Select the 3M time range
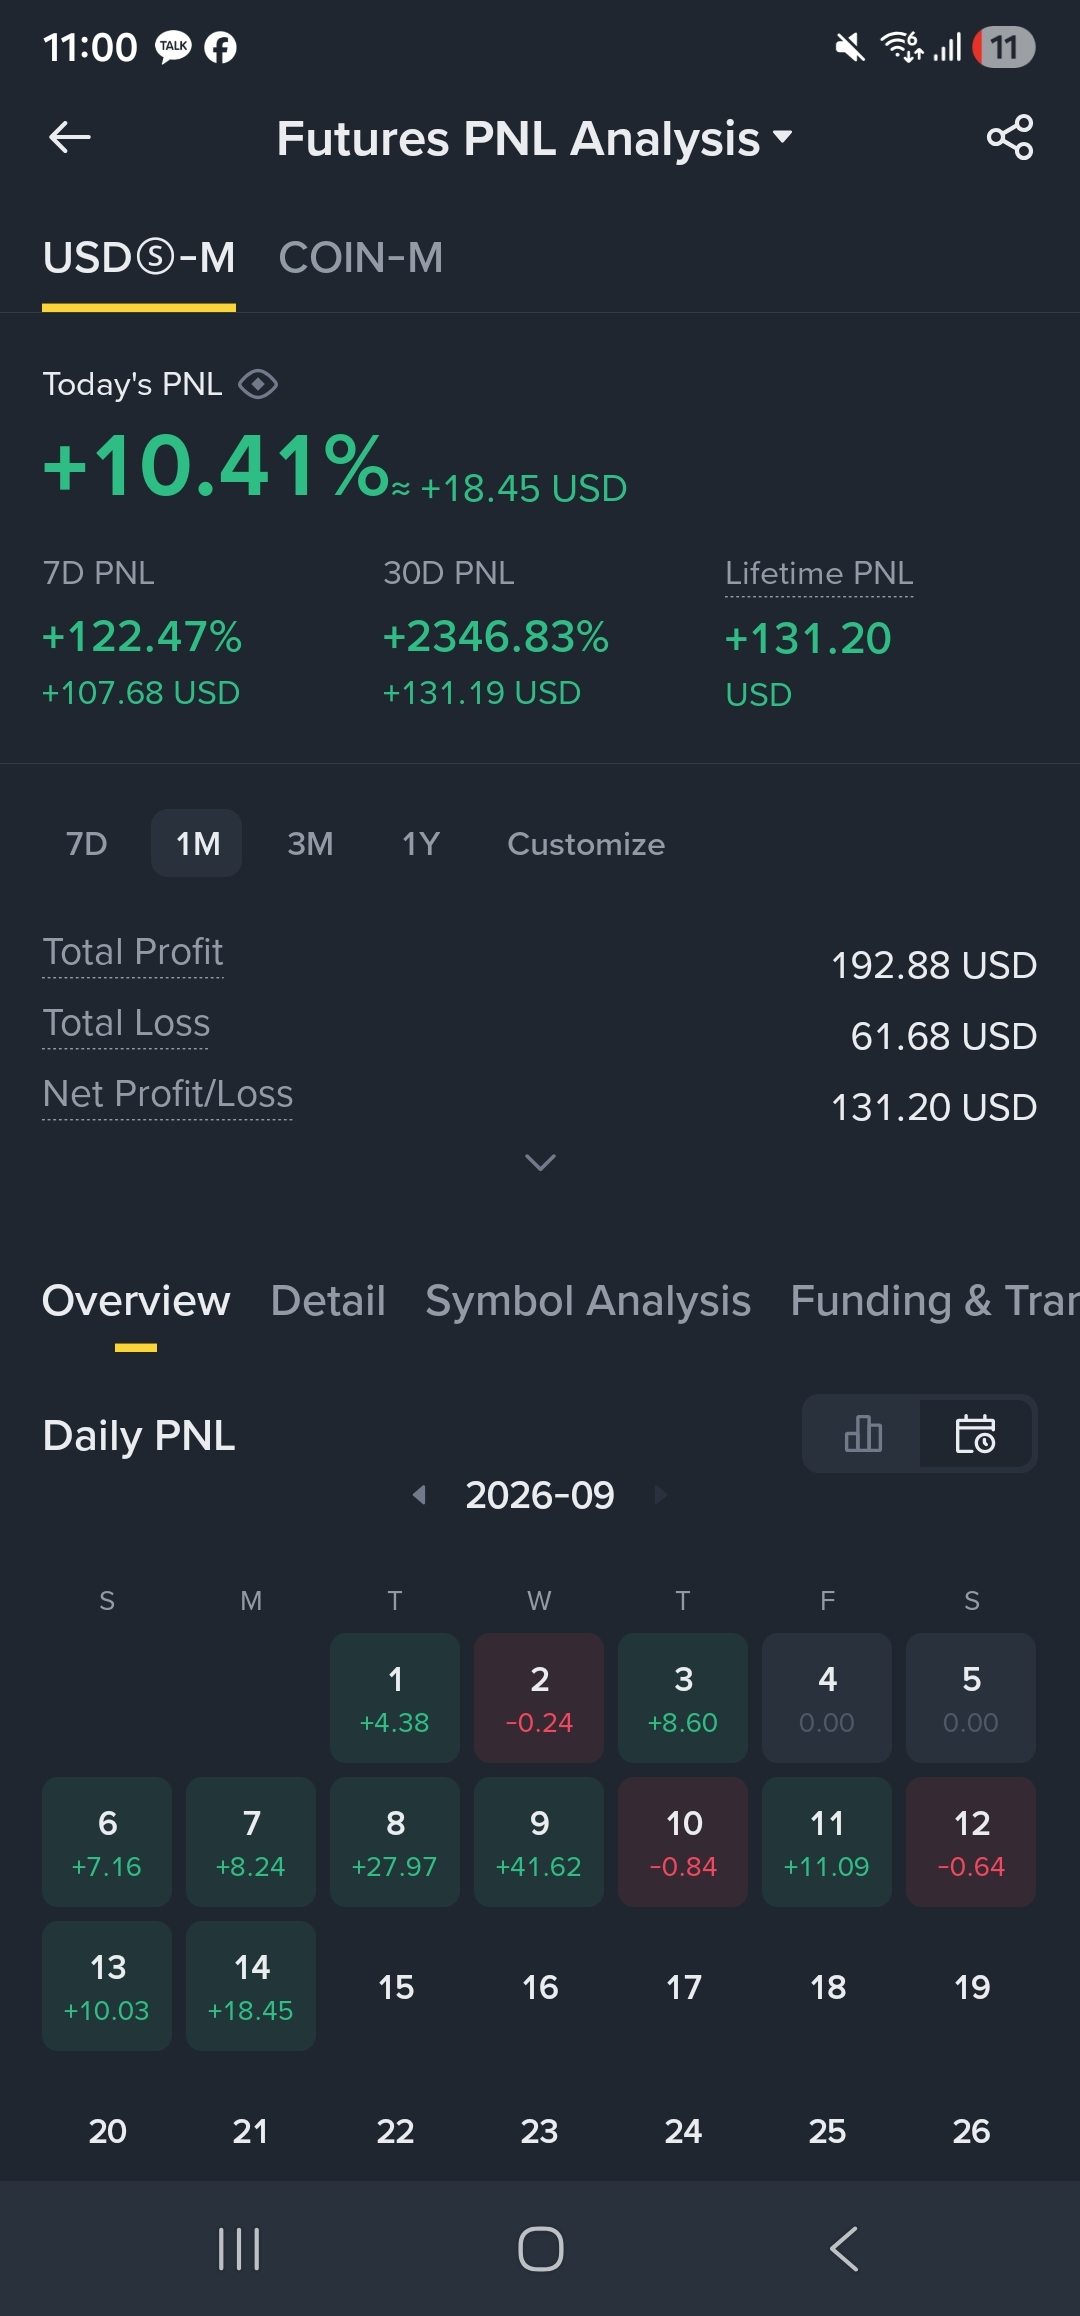 point(310,844)
